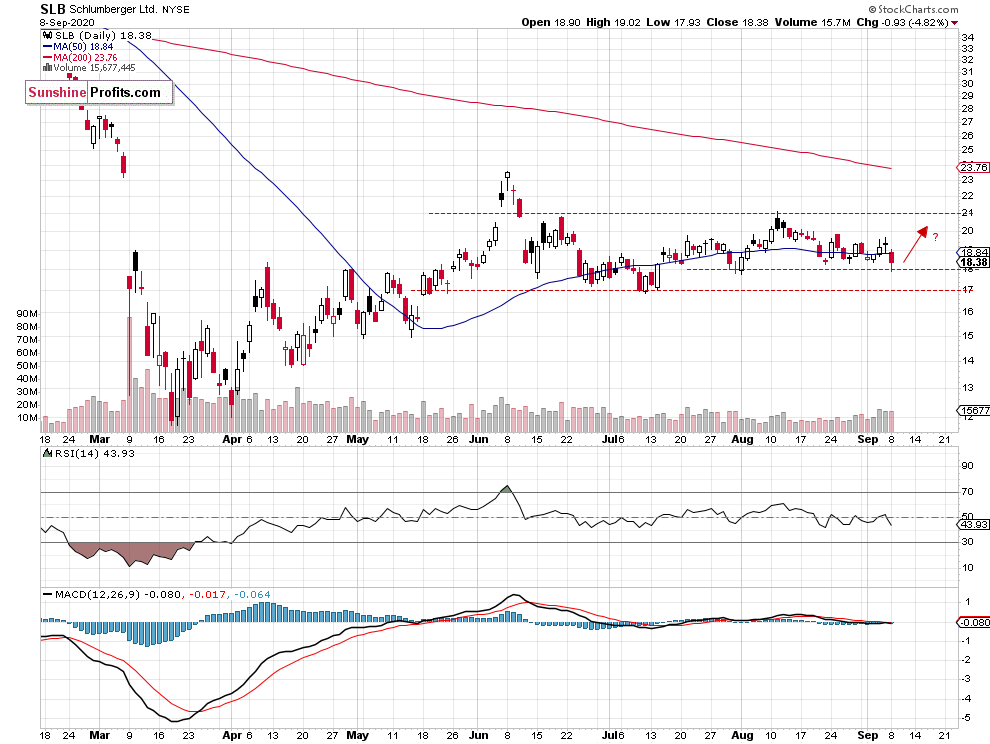Click the NYSE exchange label
This screenshot has width=990, height=744.
[174, 9]
